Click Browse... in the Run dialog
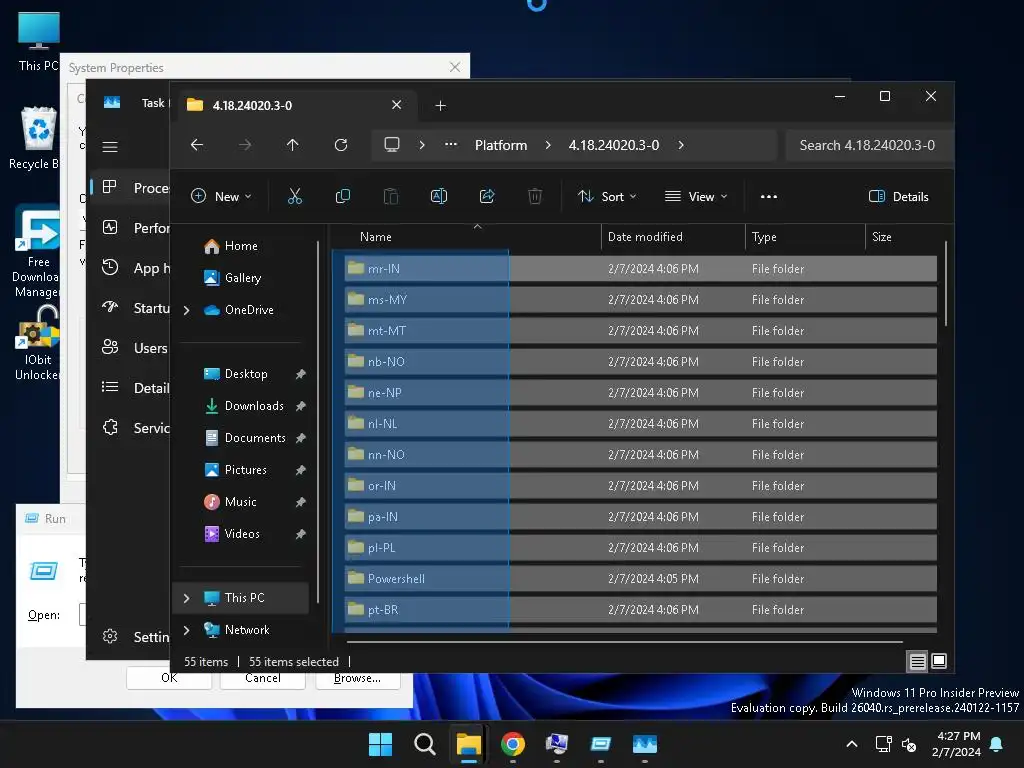 357,679
